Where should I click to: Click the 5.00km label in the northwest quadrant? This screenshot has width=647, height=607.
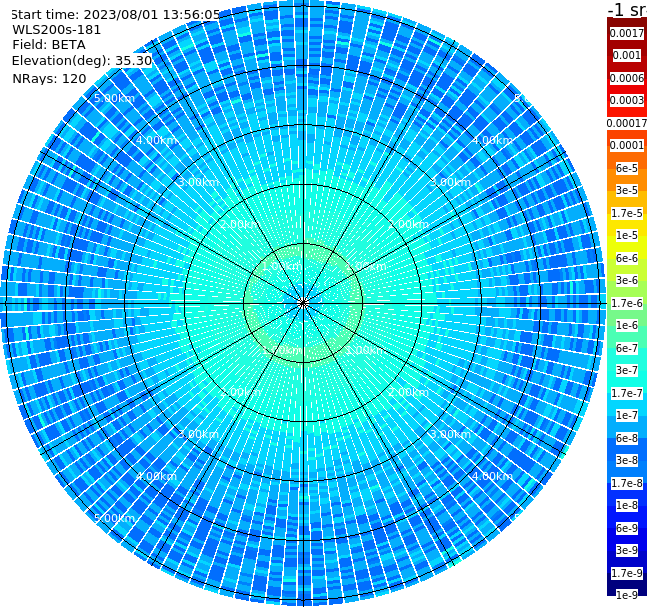tap(114, 98)
